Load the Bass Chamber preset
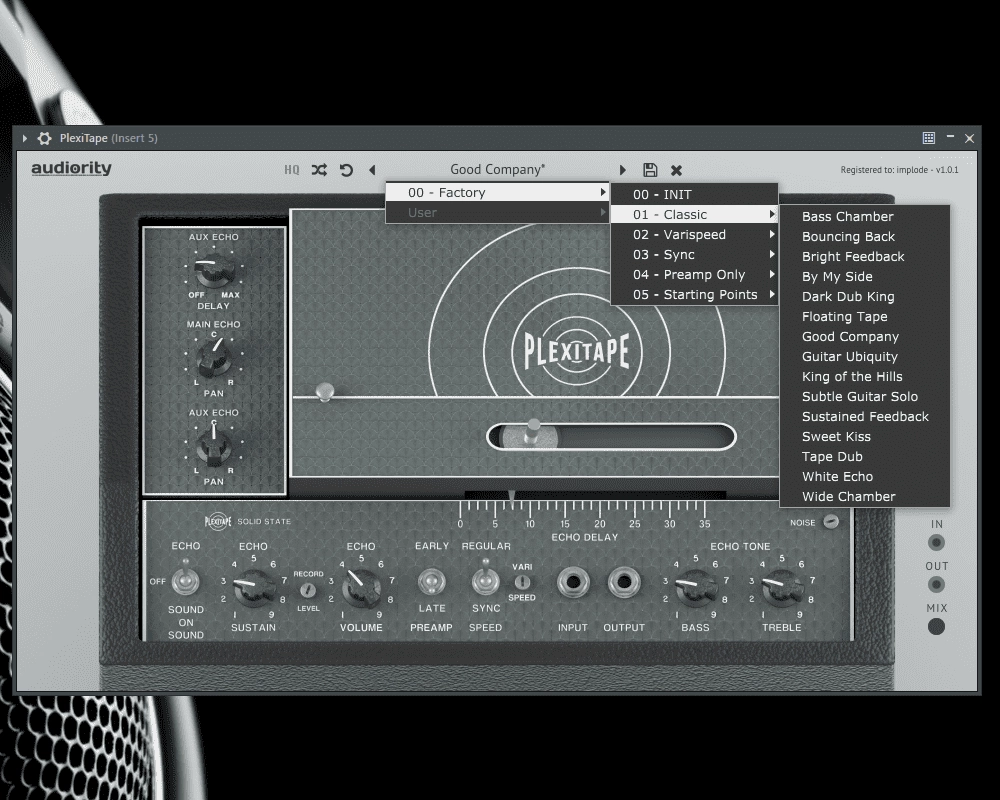 click(x=865, y=216)
